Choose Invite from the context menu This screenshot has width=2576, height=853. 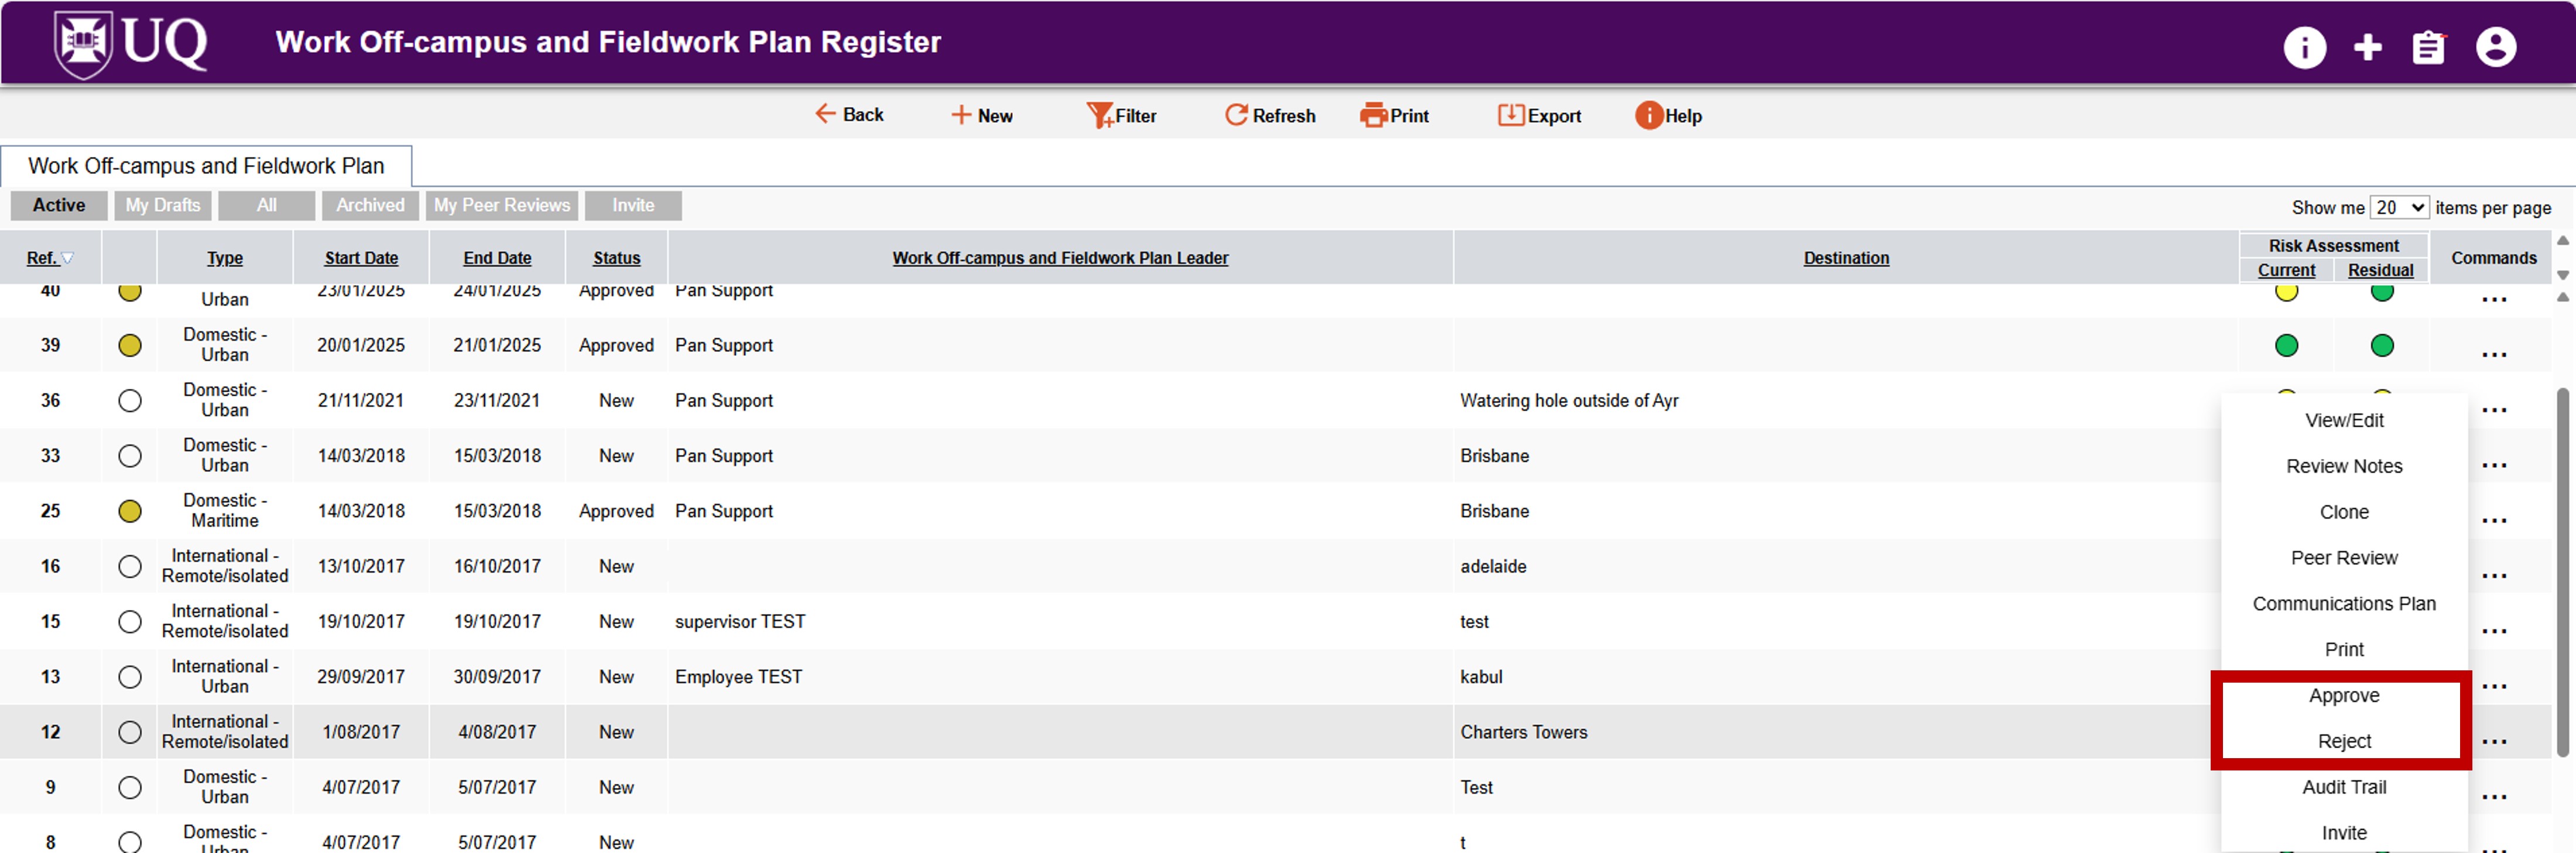click(2344, 833)
